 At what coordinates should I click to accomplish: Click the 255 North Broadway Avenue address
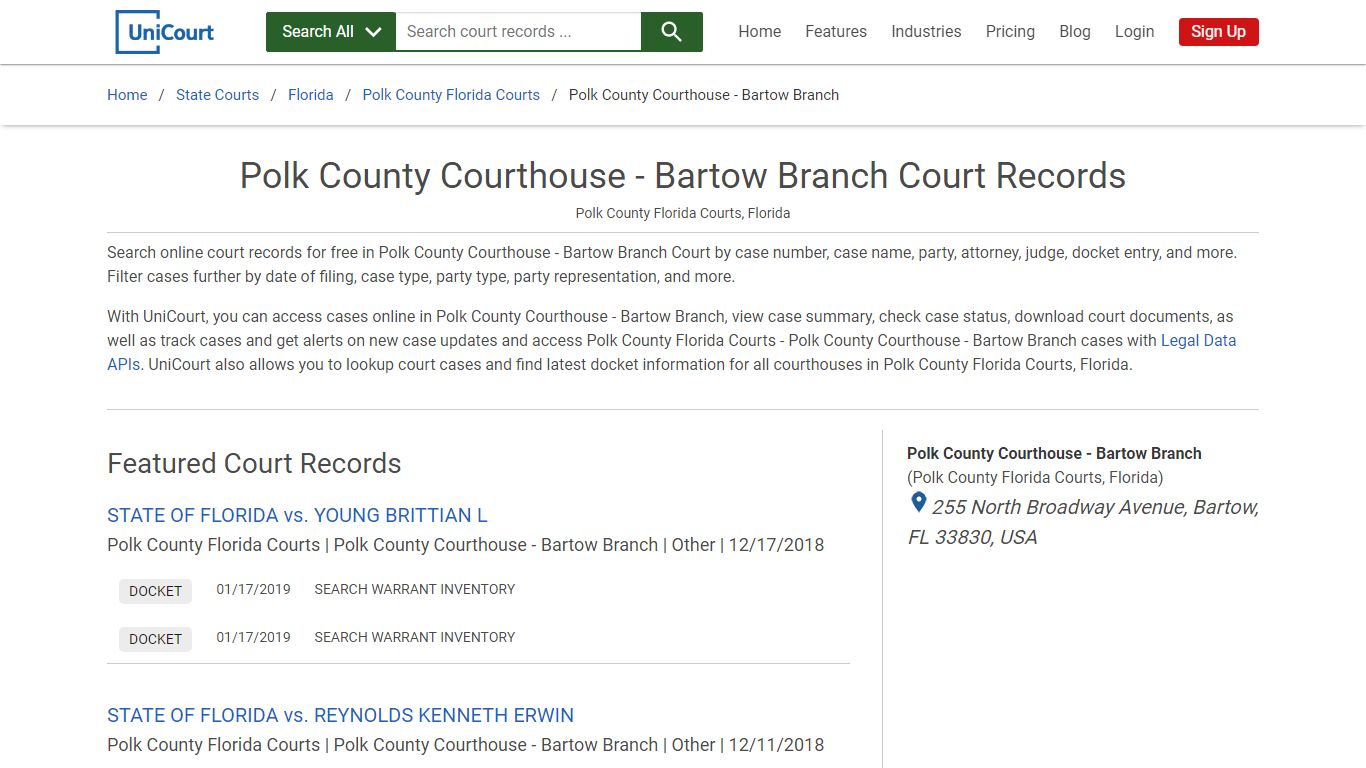(x=1083, y=522)
